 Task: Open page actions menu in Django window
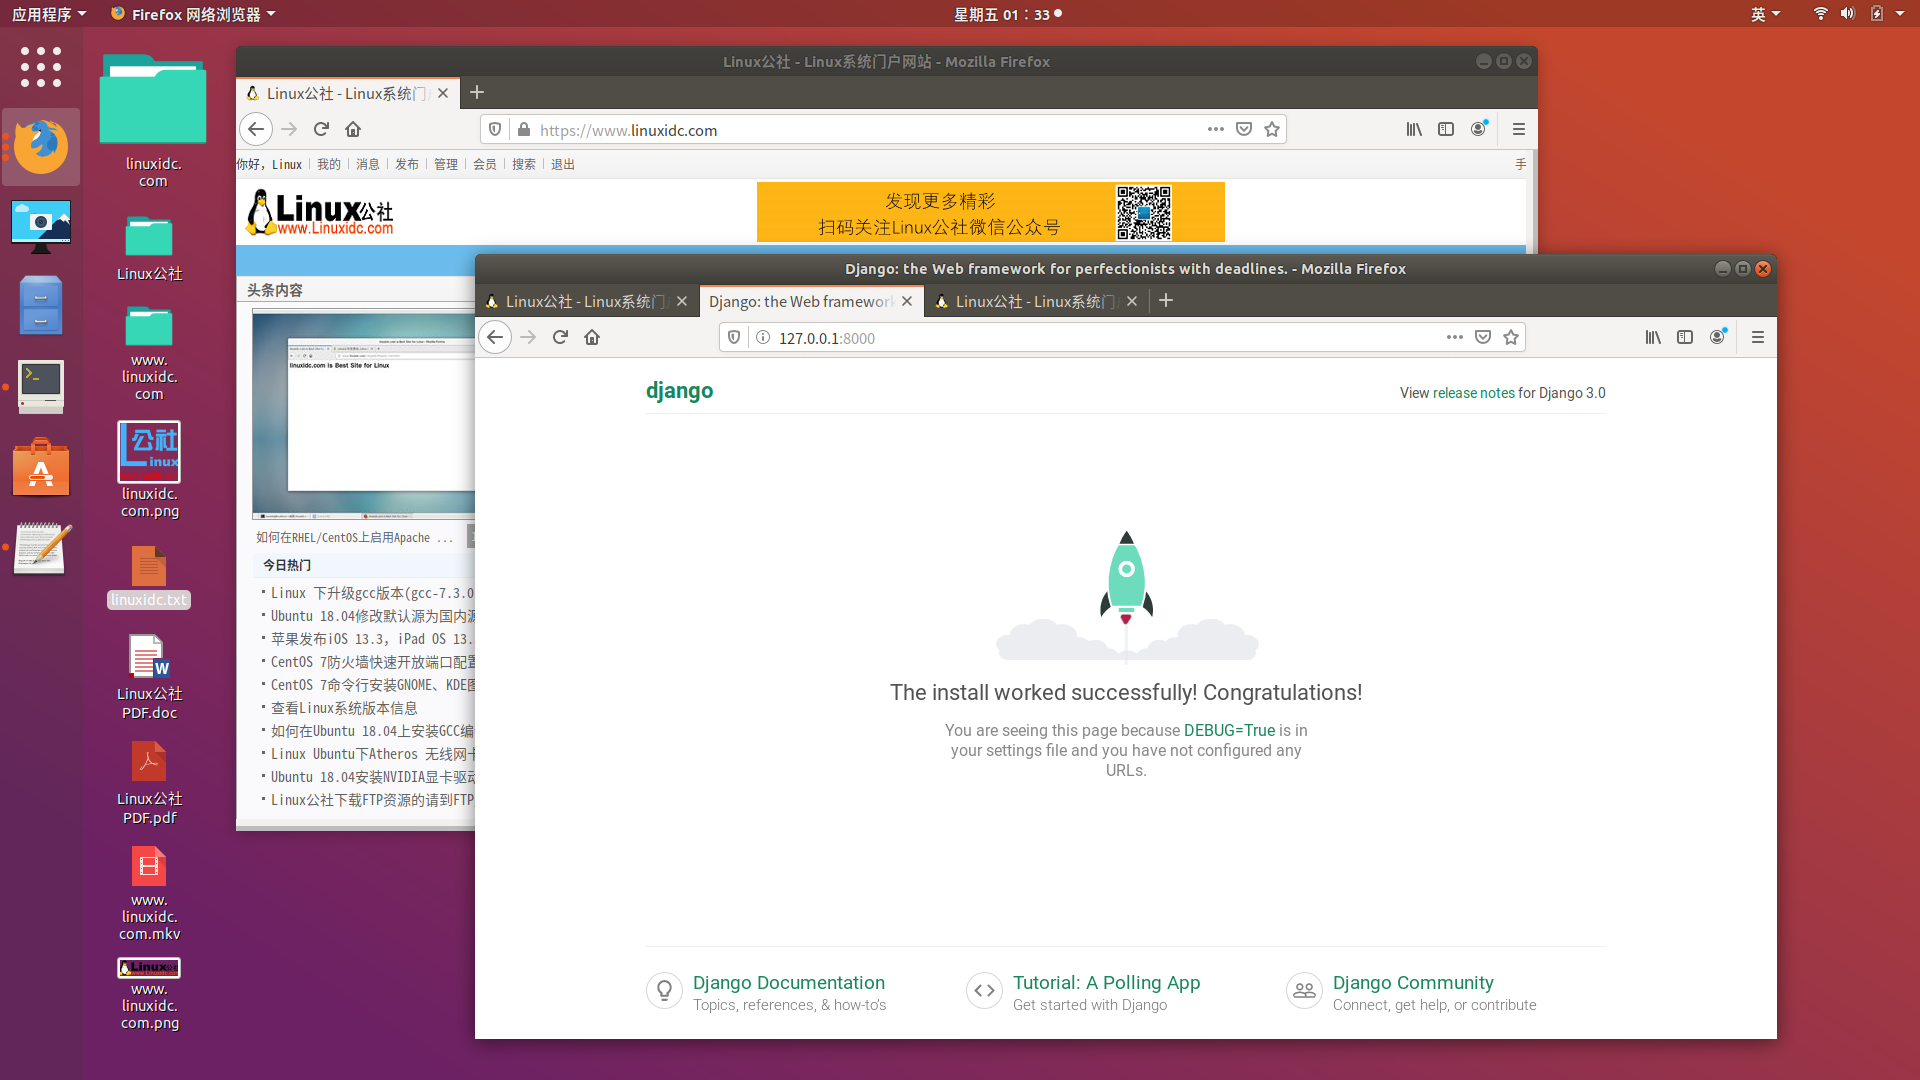coord(1455,338)
